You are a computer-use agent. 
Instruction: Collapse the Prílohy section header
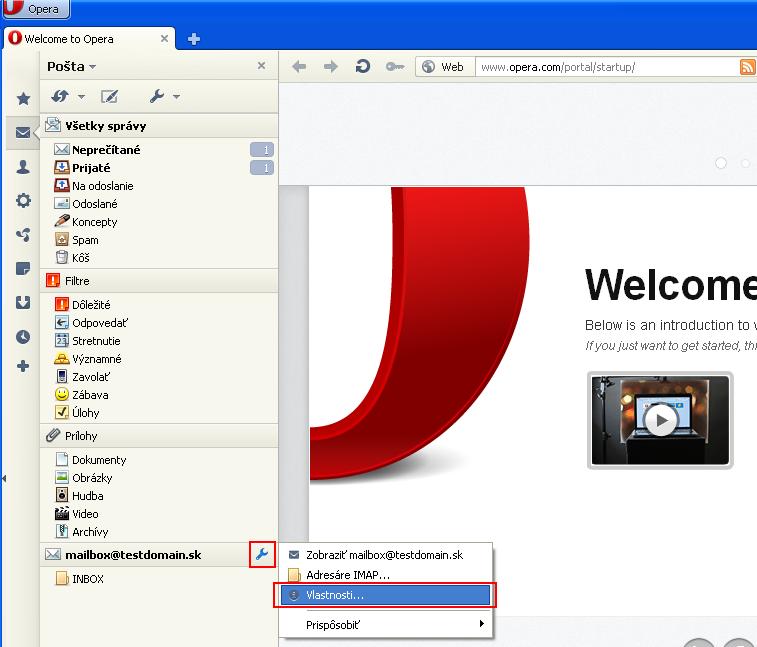click(x=159, y=436)
